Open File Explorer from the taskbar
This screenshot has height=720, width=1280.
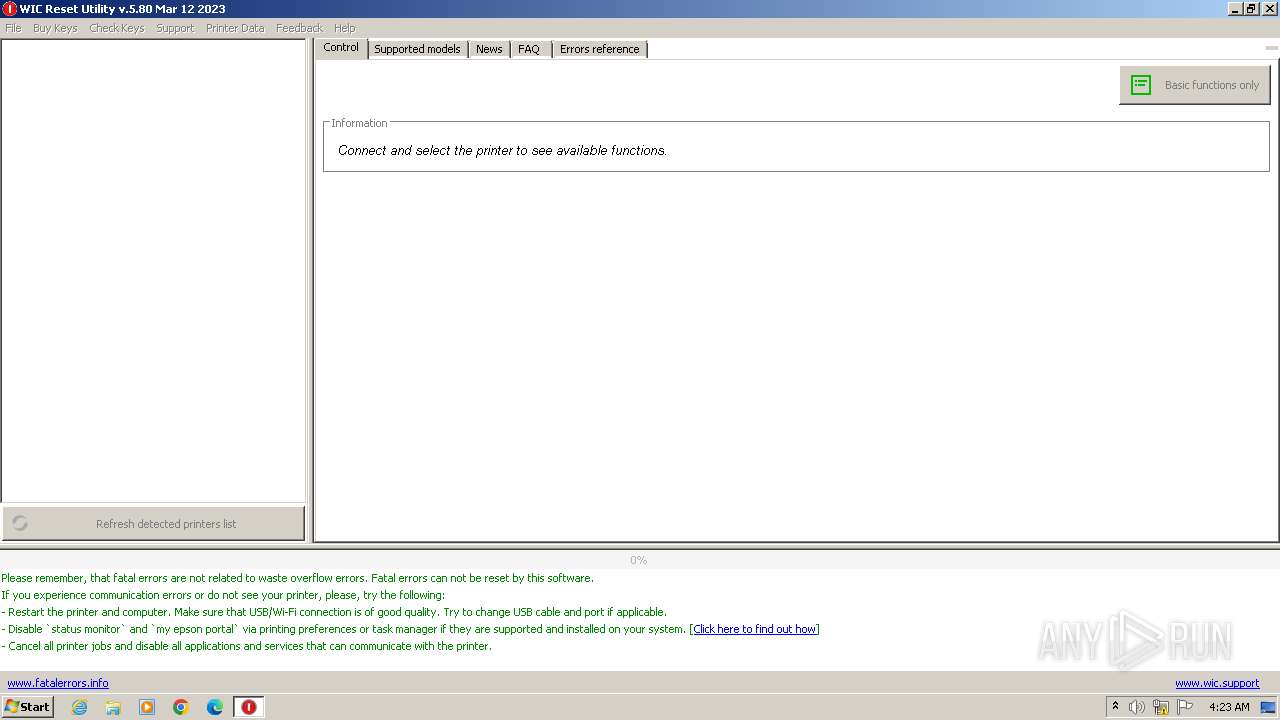click(113, 707)
